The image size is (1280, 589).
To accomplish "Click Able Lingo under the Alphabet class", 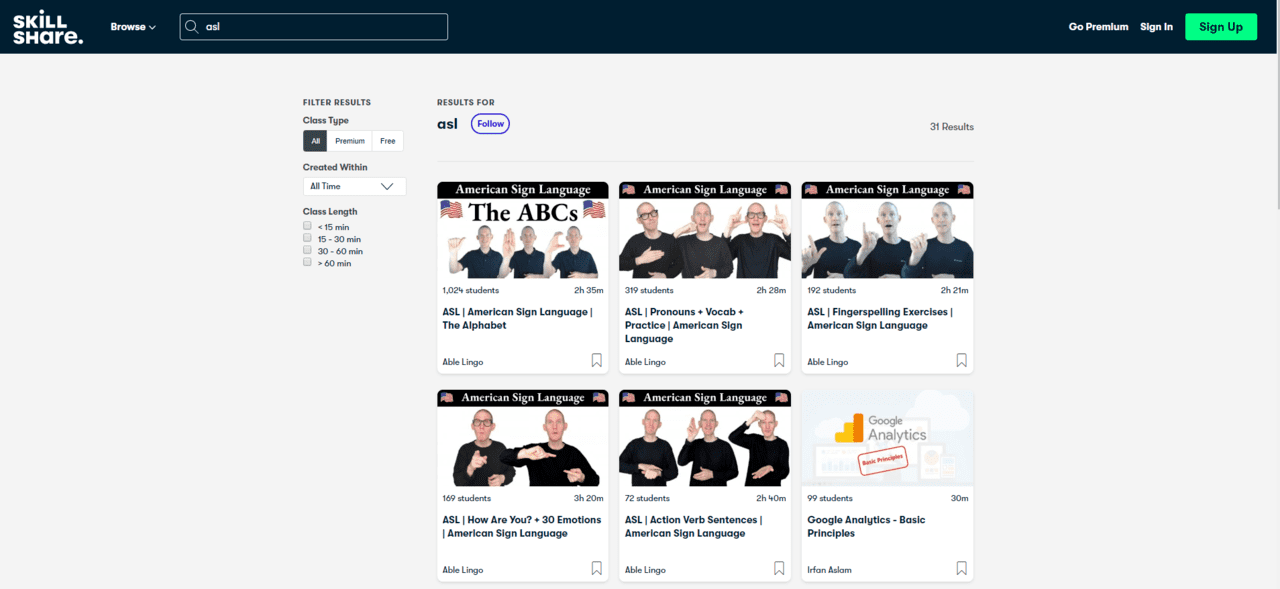I will pyautogui.click(x=462, y=362).
